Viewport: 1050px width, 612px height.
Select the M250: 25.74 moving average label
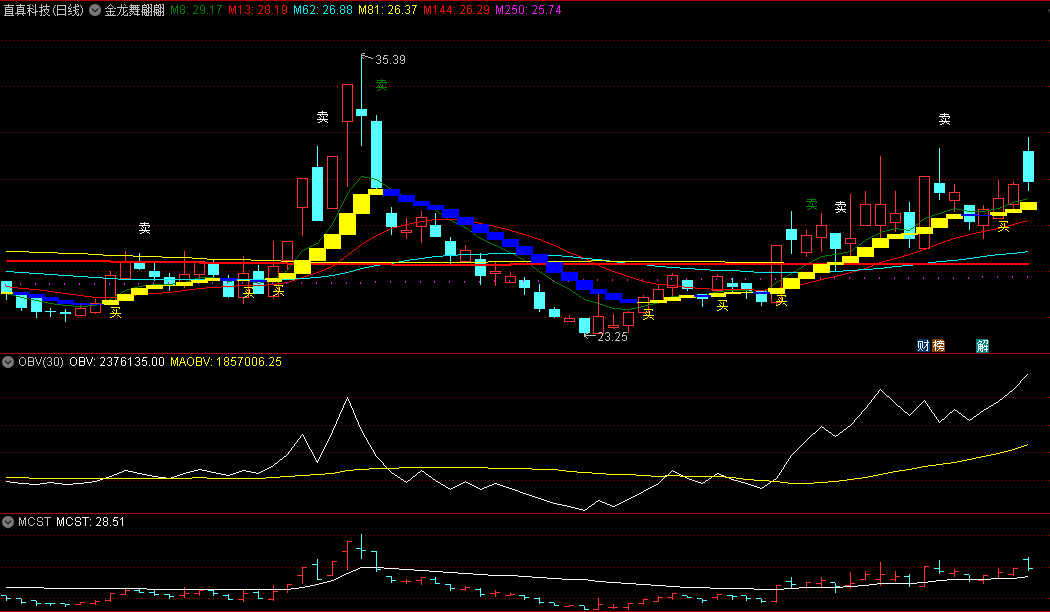pos(528,10)
